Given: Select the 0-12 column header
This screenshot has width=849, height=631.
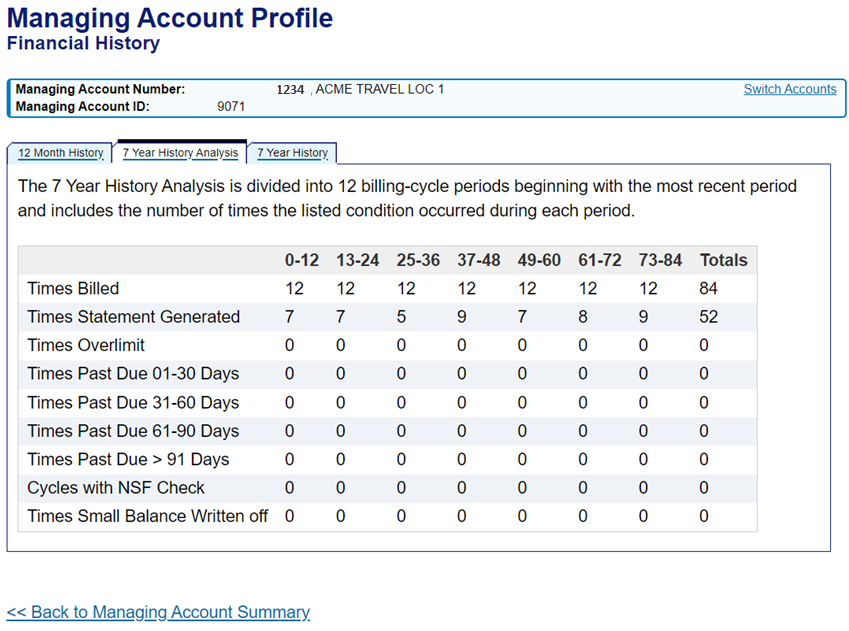Looking at the screenshot, I should (302, 260).
